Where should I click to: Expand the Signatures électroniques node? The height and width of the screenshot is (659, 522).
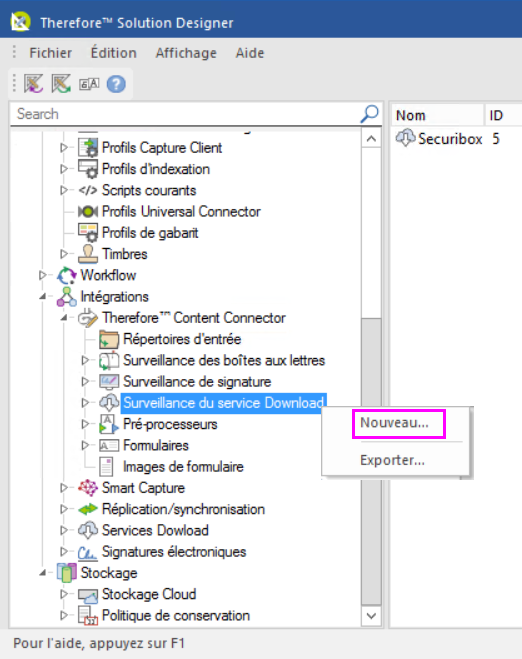tap(64, 552)
